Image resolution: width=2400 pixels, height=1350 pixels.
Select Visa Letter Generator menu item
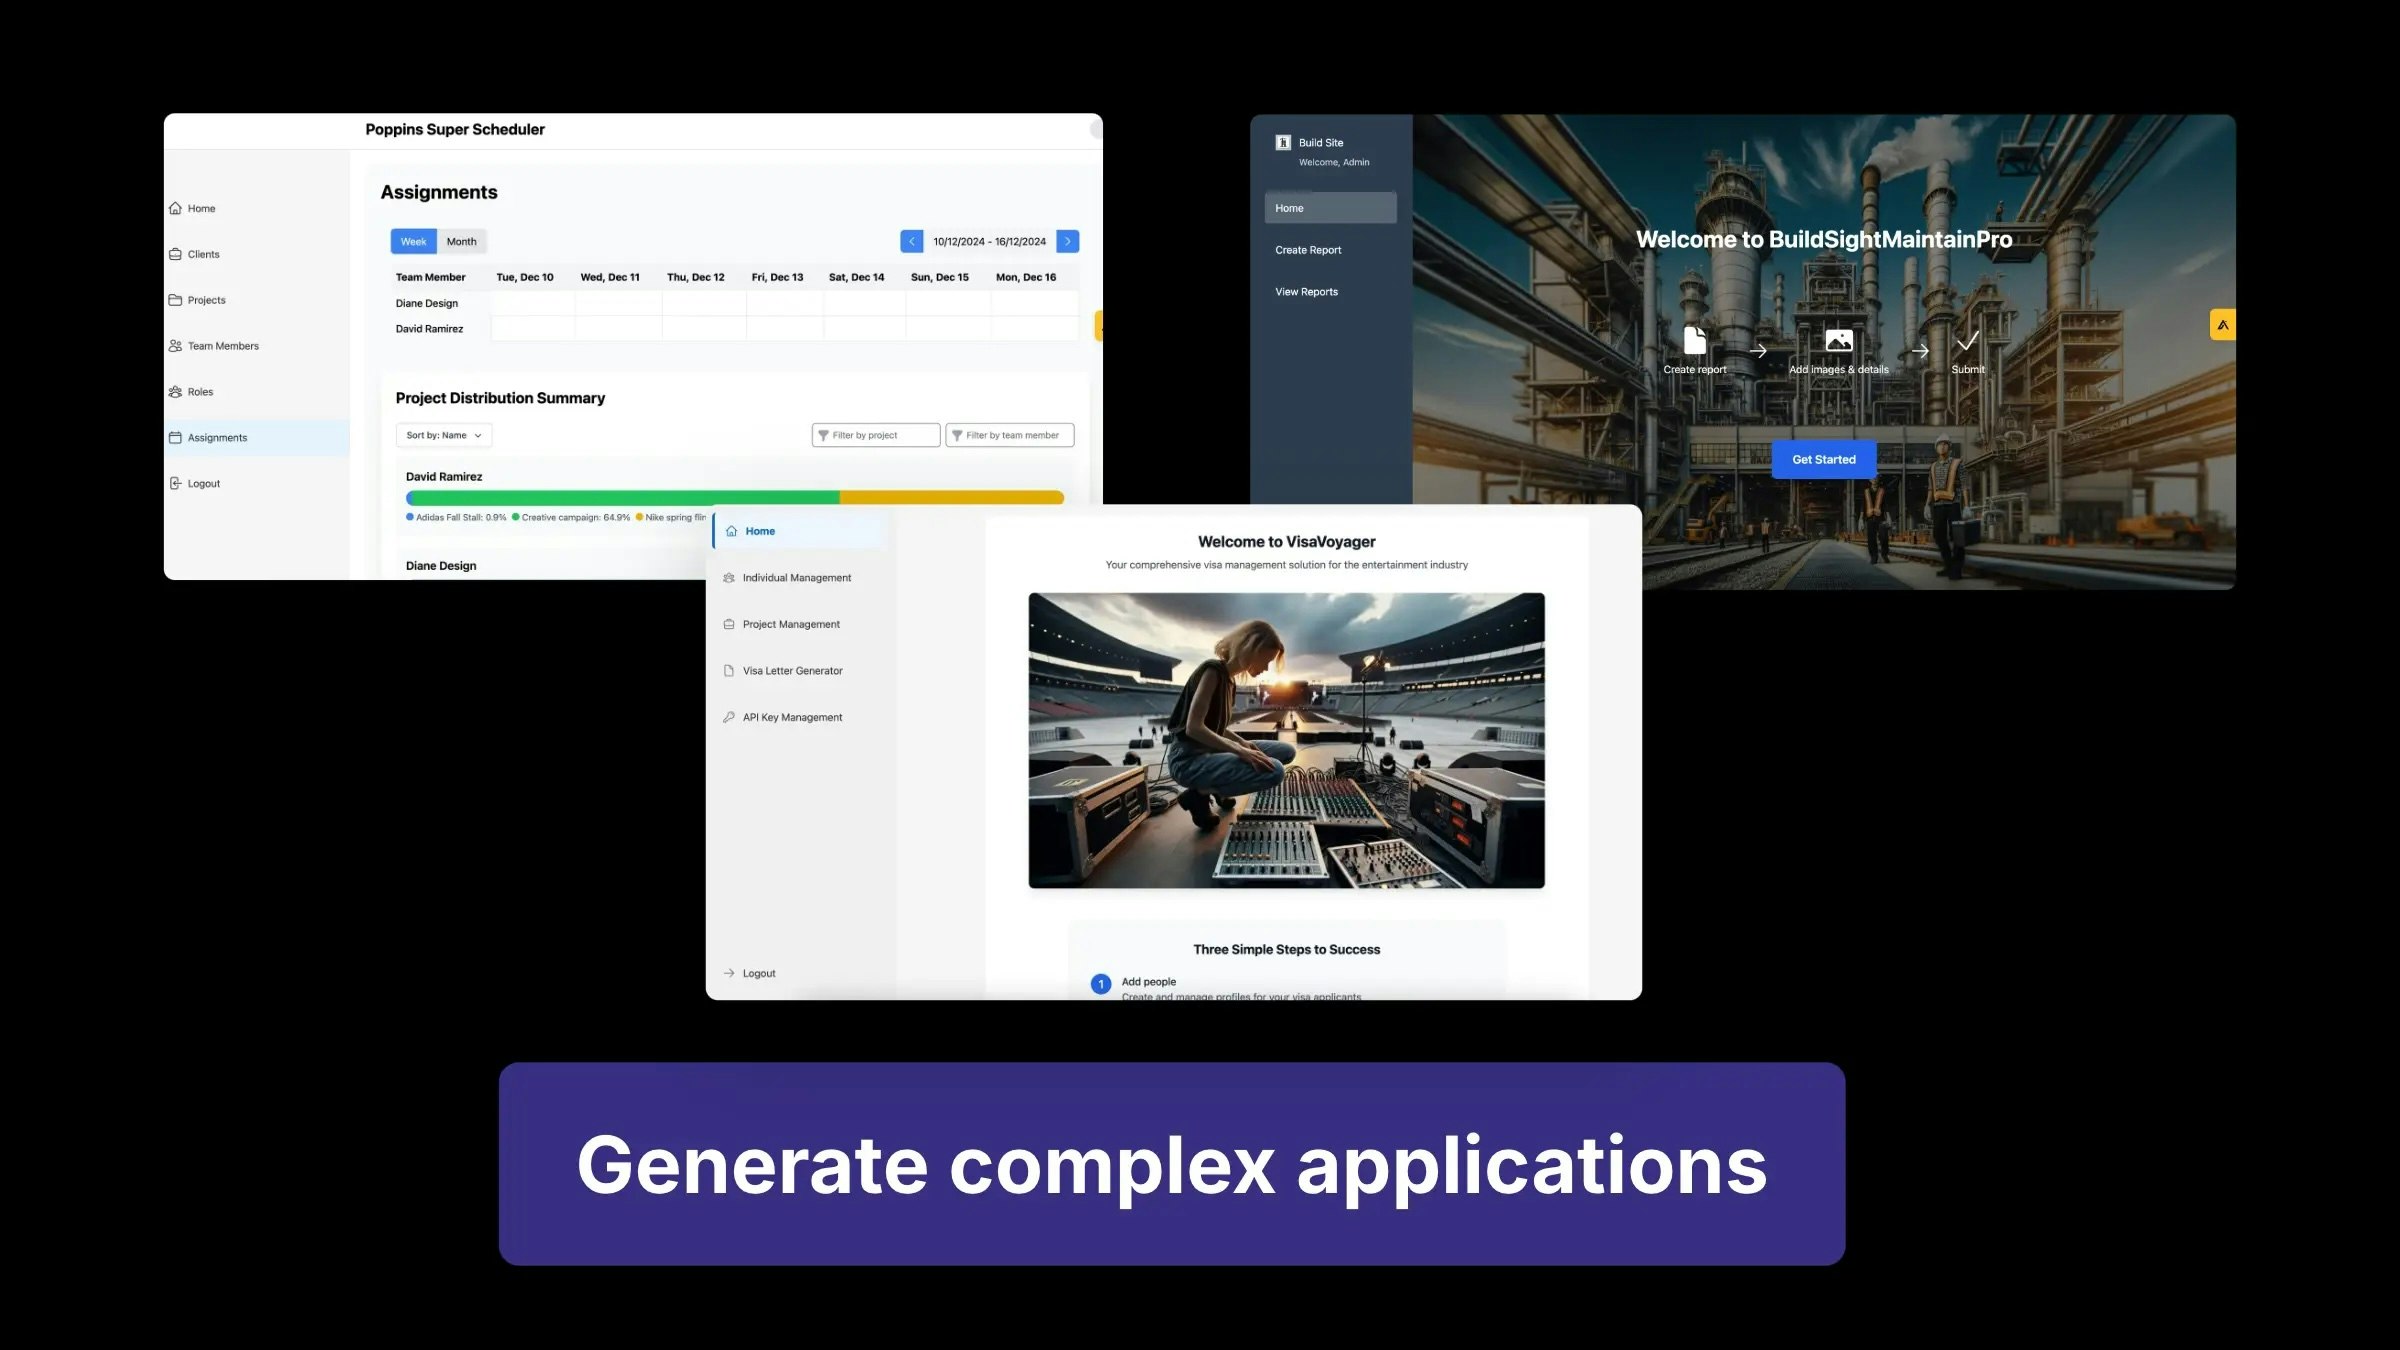click(x=792, y=671)
